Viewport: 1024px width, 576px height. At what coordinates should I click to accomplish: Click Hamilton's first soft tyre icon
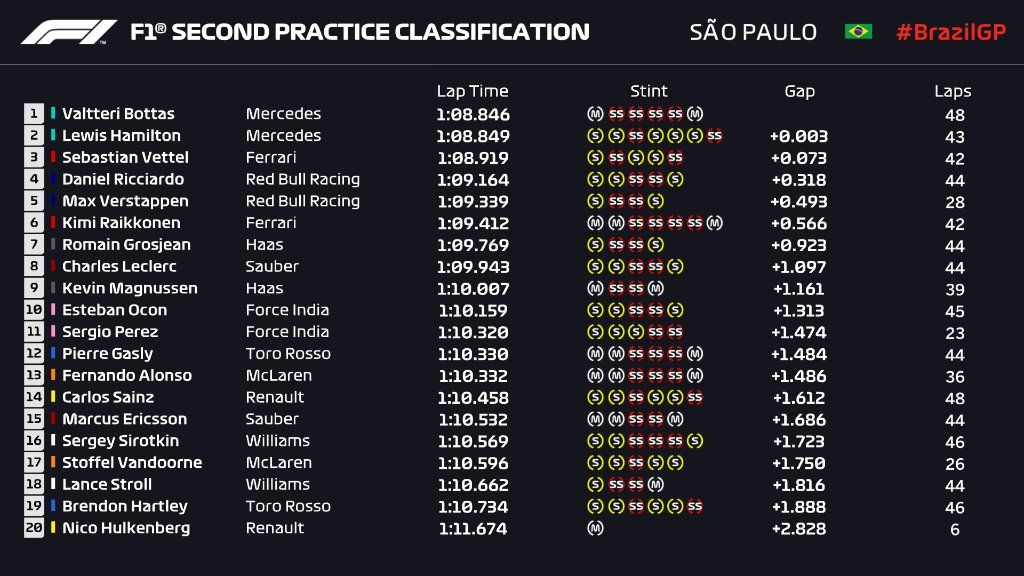[x=595, y=135]
